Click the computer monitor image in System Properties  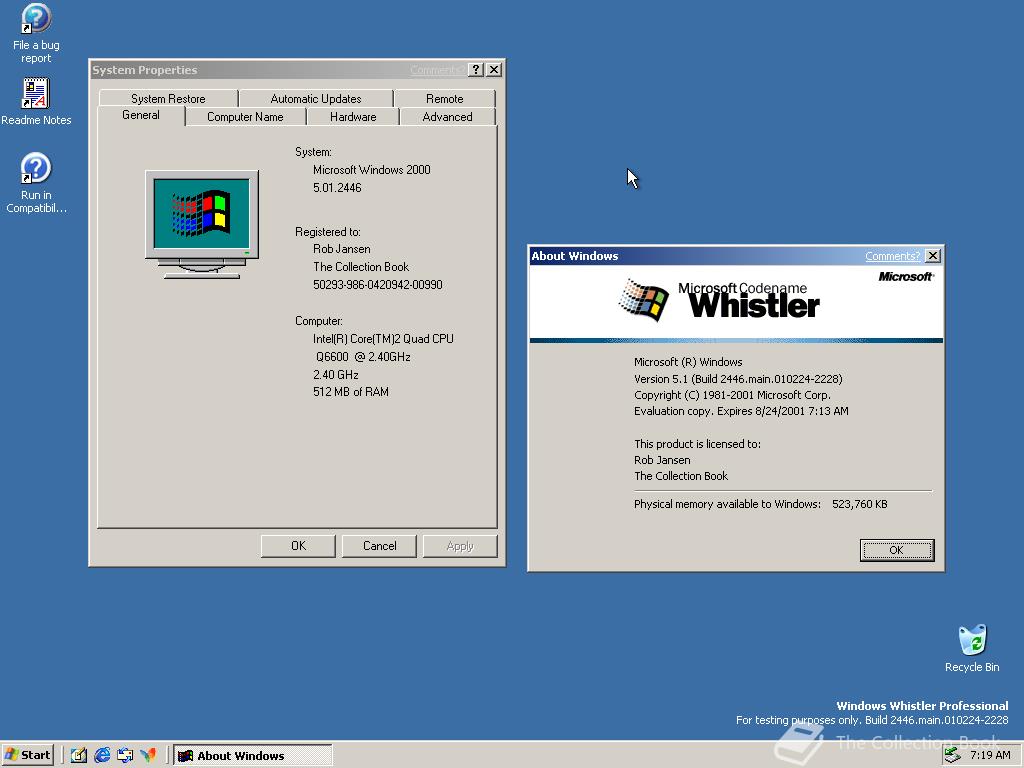pos(202,224)
